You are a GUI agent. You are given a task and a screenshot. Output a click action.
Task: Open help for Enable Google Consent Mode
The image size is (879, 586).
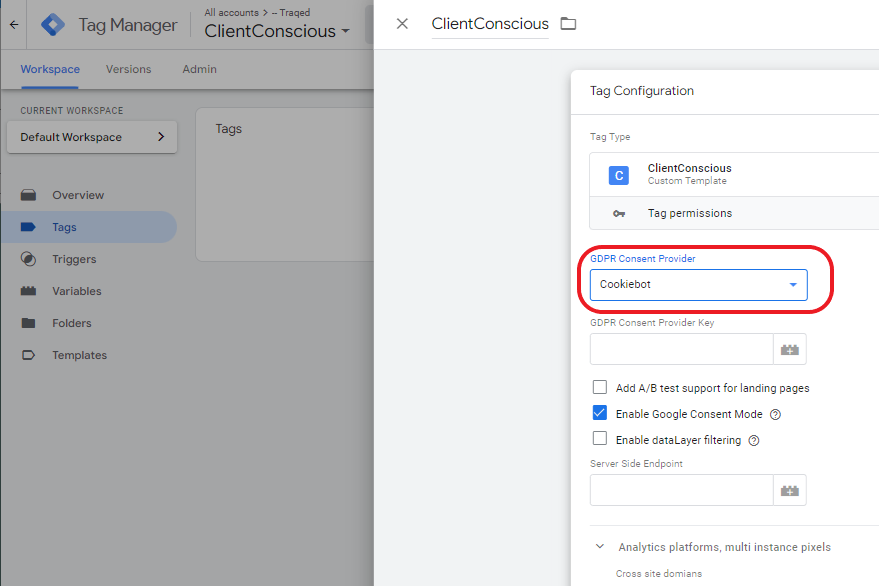pos(775,415)
